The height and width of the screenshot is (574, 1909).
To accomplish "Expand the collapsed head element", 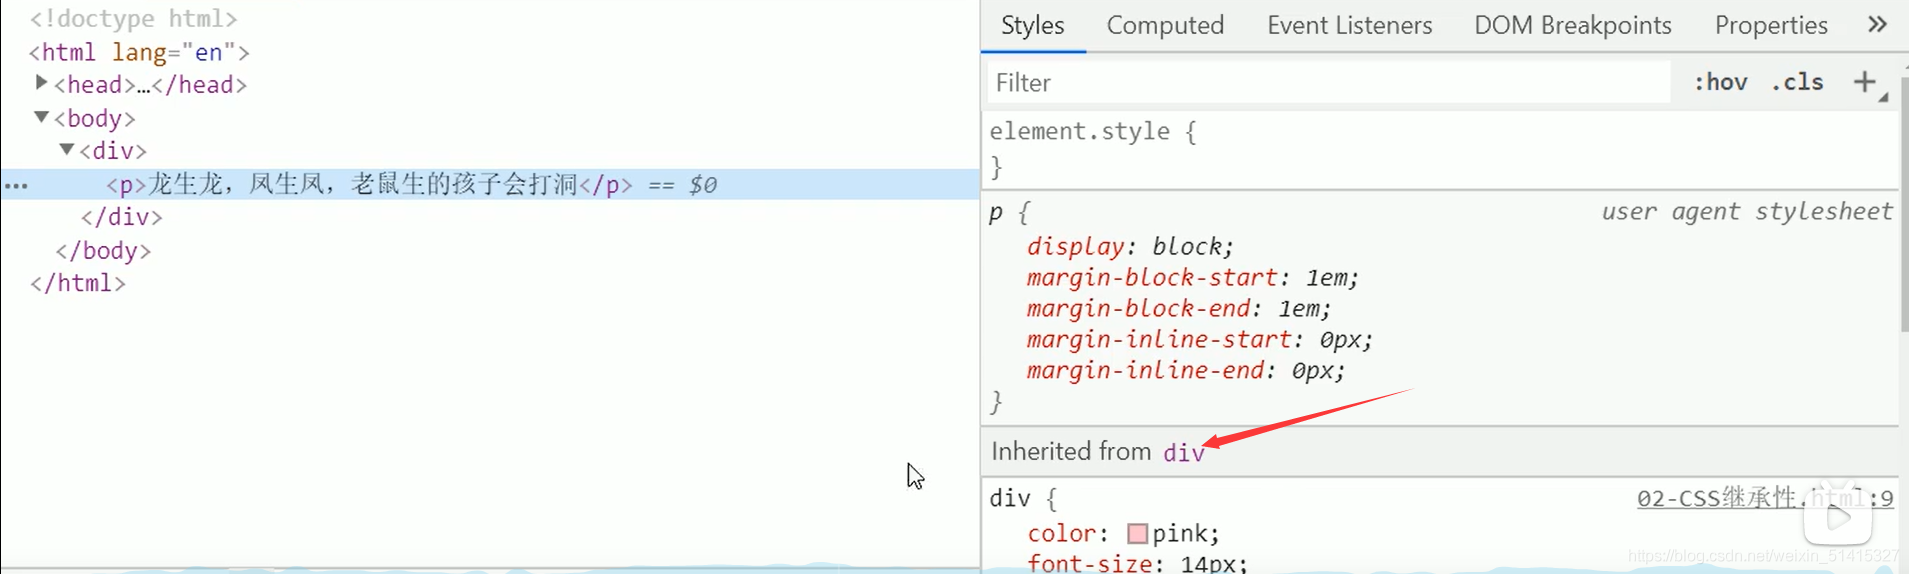I will [x=41, y=83].
